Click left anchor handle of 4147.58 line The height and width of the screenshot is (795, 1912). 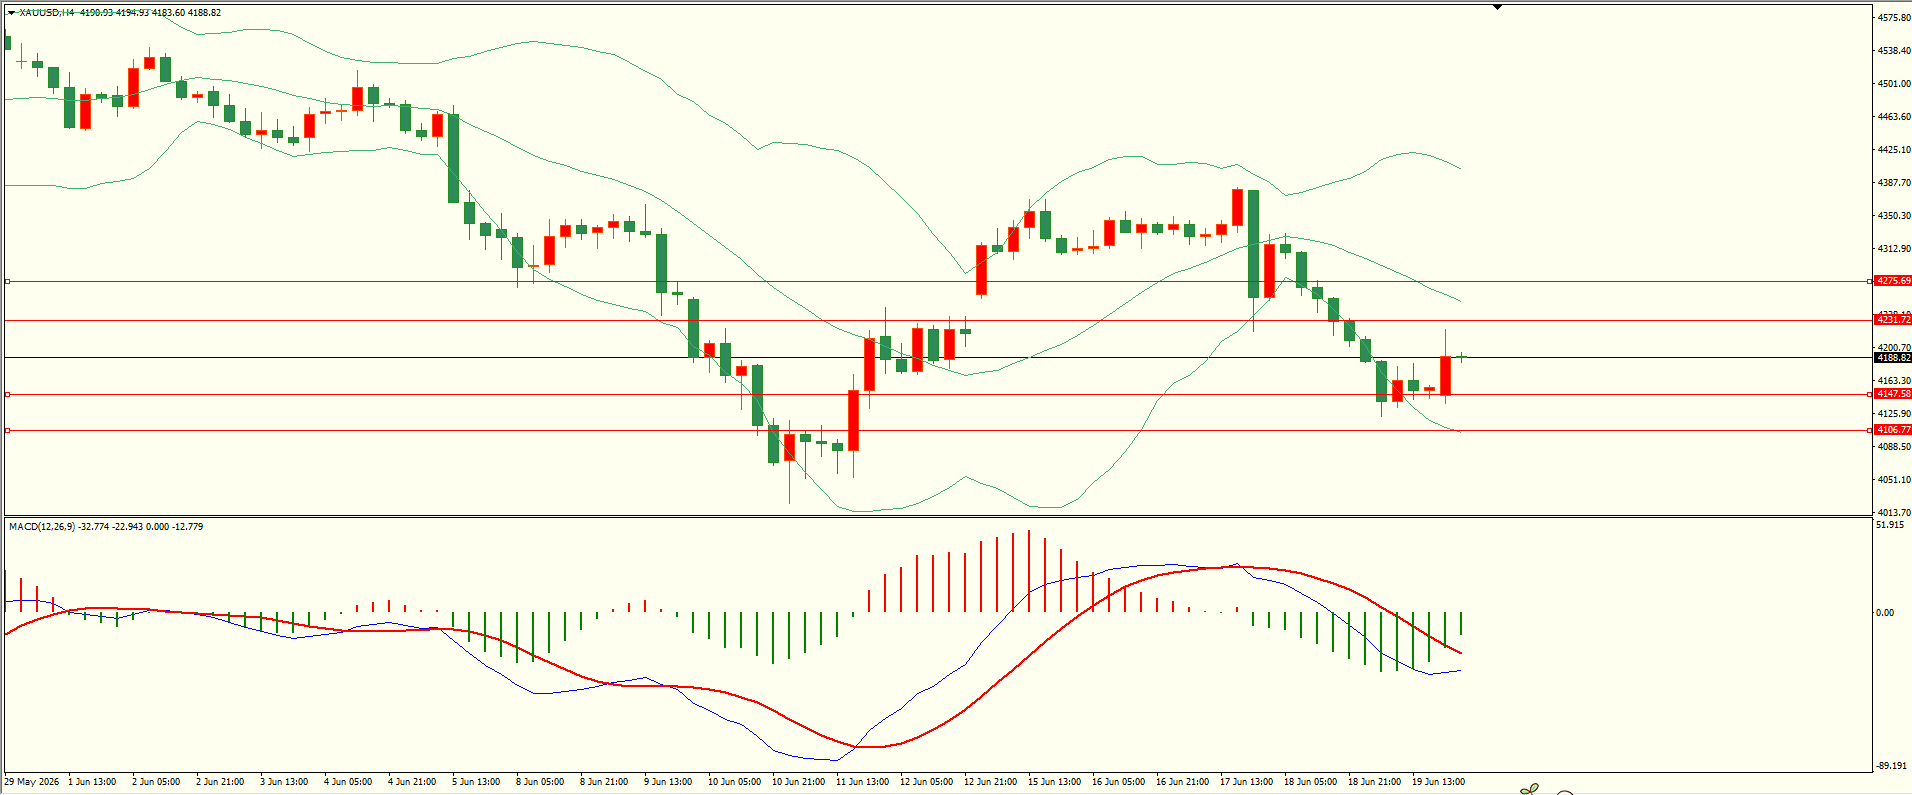click(x=8, y=395)
